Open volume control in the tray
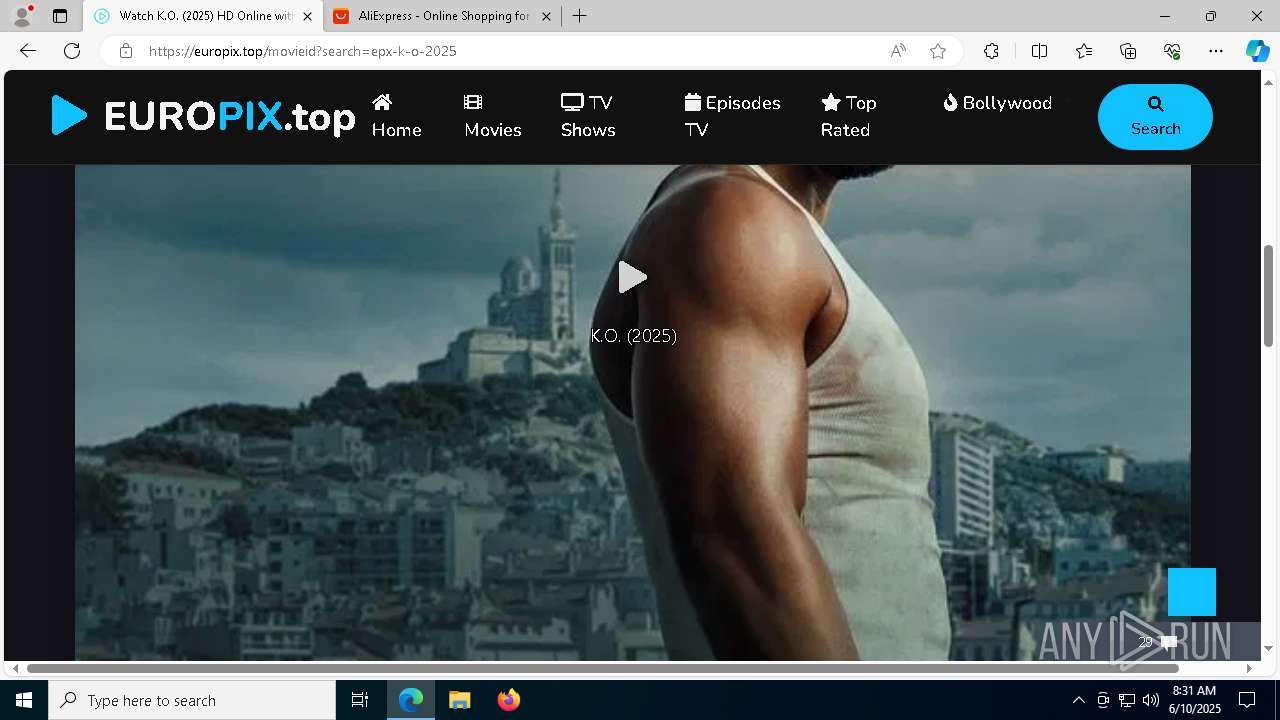The image size is (1280, 720). coord(1150,700)
